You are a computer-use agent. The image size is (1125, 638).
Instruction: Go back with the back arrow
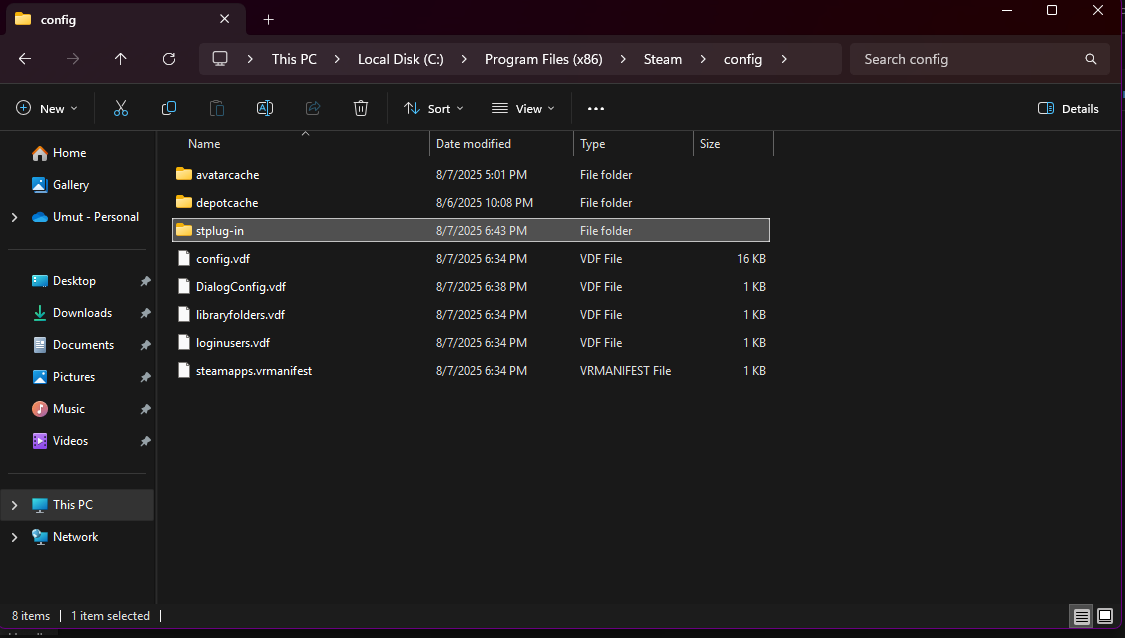tap(25, 59)
